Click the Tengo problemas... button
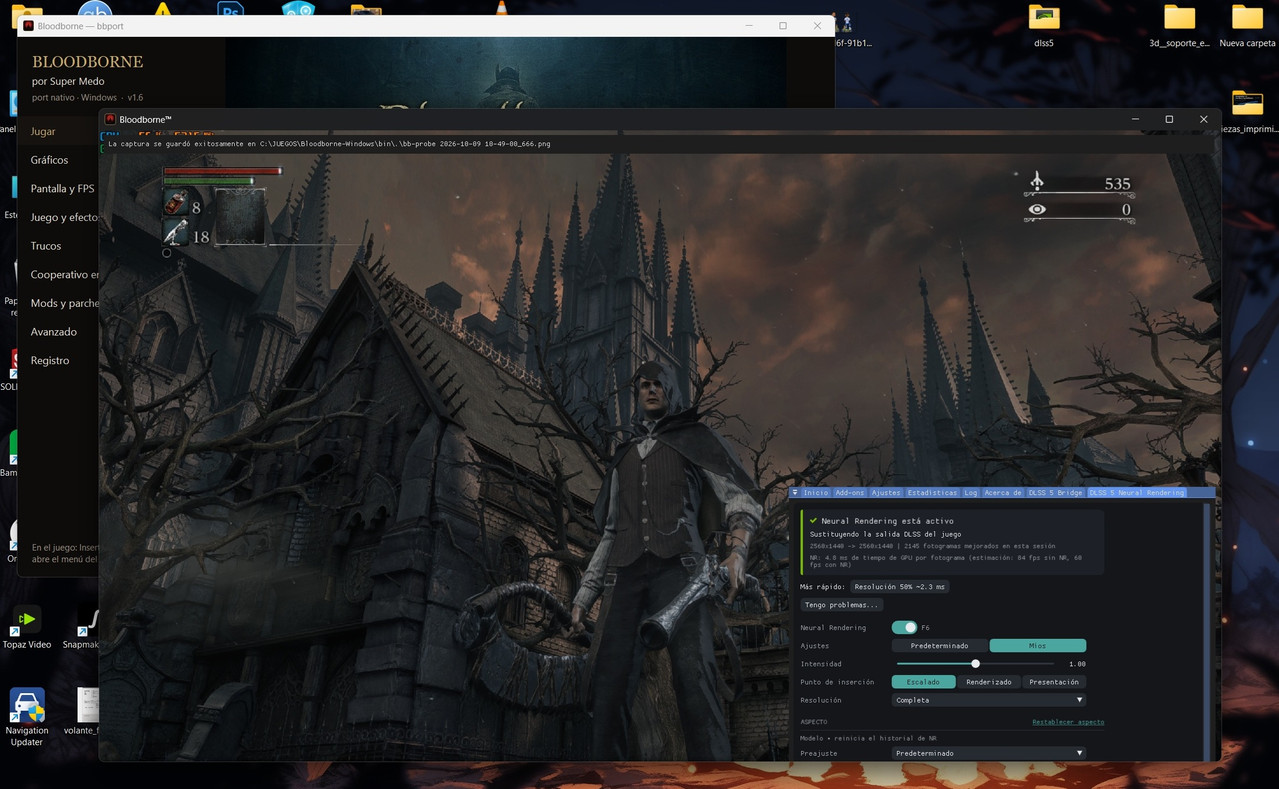1279x789 pixels. (x=841, y=605)
